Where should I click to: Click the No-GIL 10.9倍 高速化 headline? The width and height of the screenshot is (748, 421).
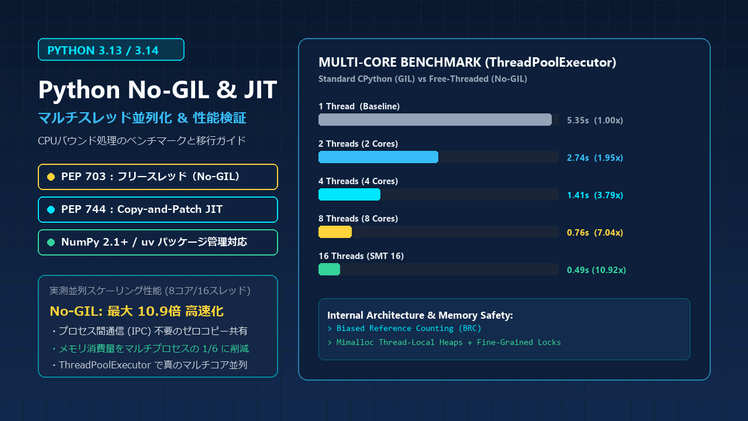[136, 311]
